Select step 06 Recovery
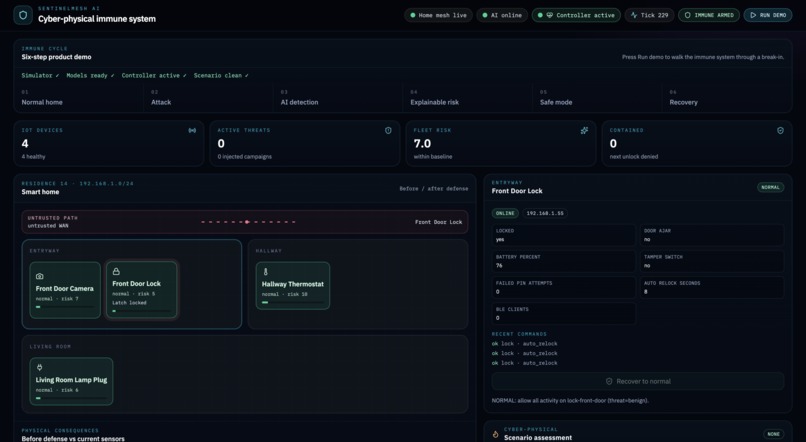This screenshot has width=806, height=442. 726,98
